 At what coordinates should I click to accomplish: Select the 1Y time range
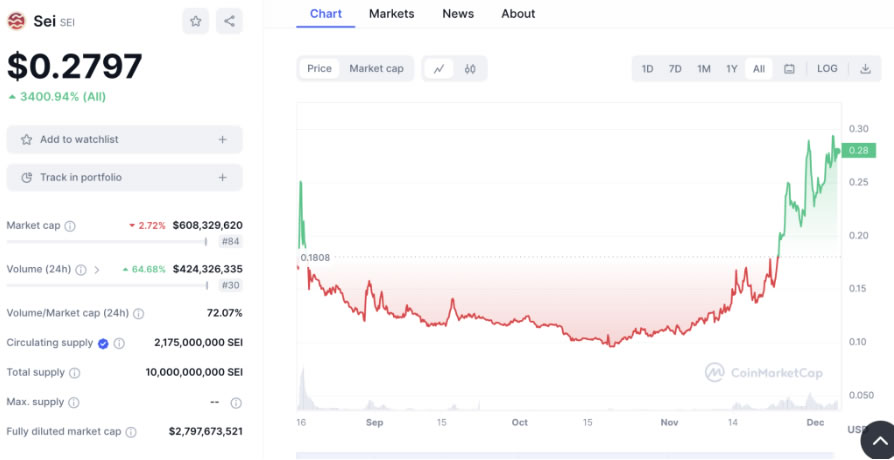tap(732, 69)
